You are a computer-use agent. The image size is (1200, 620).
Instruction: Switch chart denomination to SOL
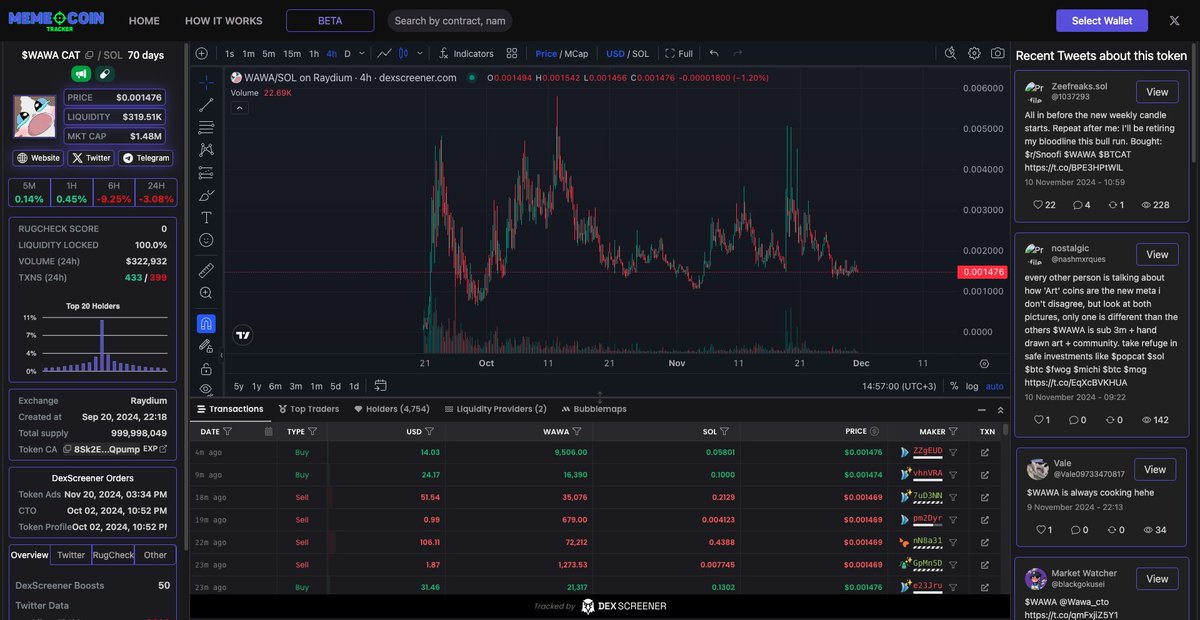(641, 53)
